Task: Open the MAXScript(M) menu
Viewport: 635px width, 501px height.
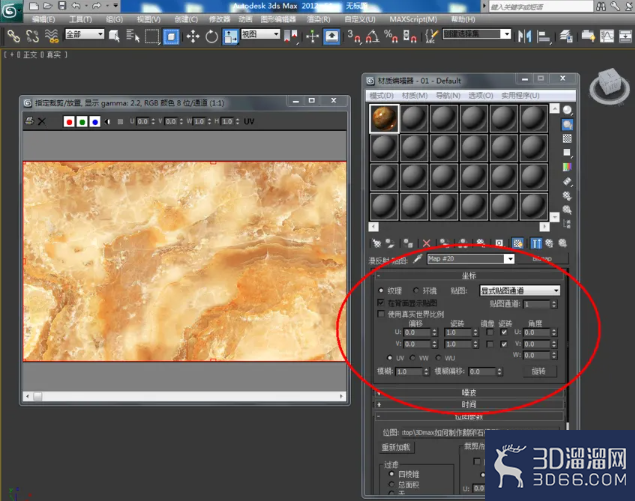Action: (413, 19)
